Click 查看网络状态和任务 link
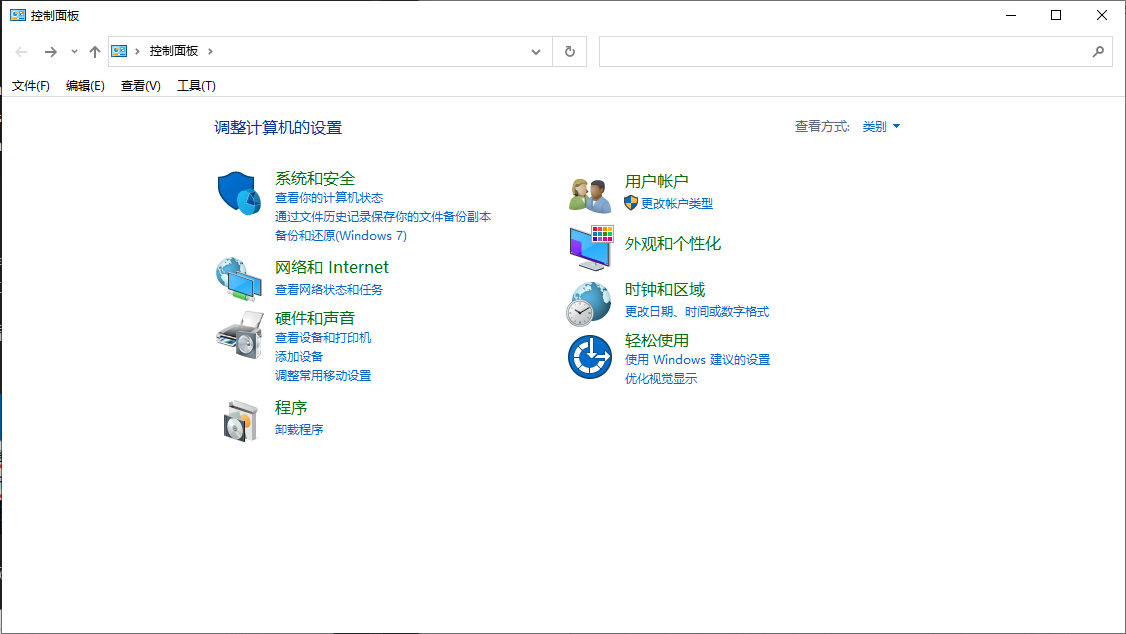Screen dimensions: 1126x634 tap(329, 290)
